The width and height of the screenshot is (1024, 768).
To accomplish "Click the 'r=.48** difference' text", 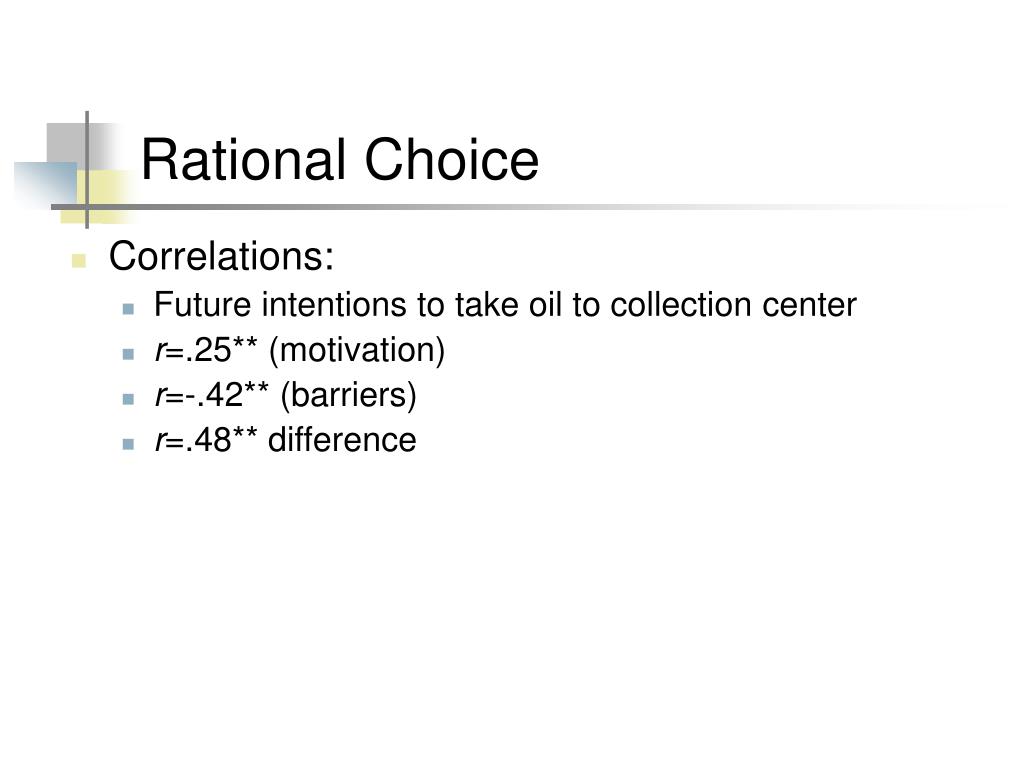I will (x=285, y=440).
